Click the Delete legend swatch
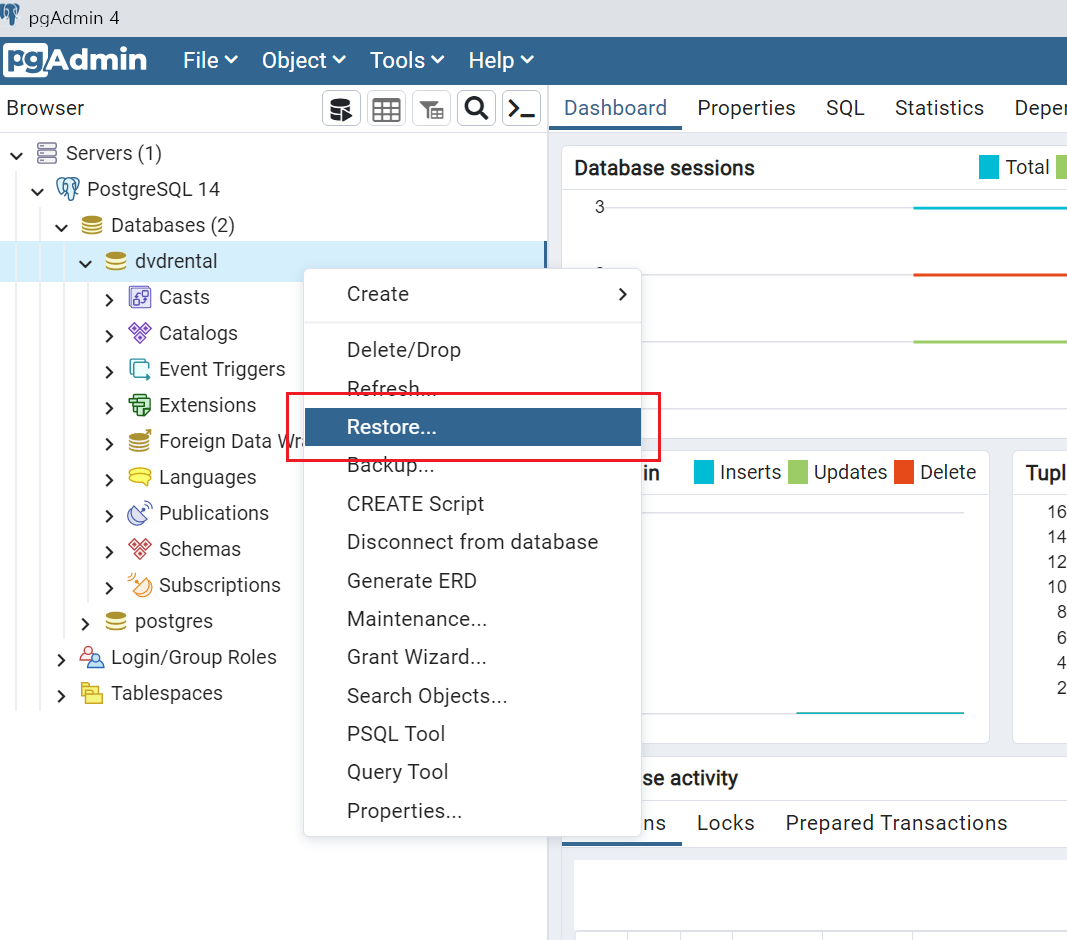1067x940 pixels. tap(904, 472)
